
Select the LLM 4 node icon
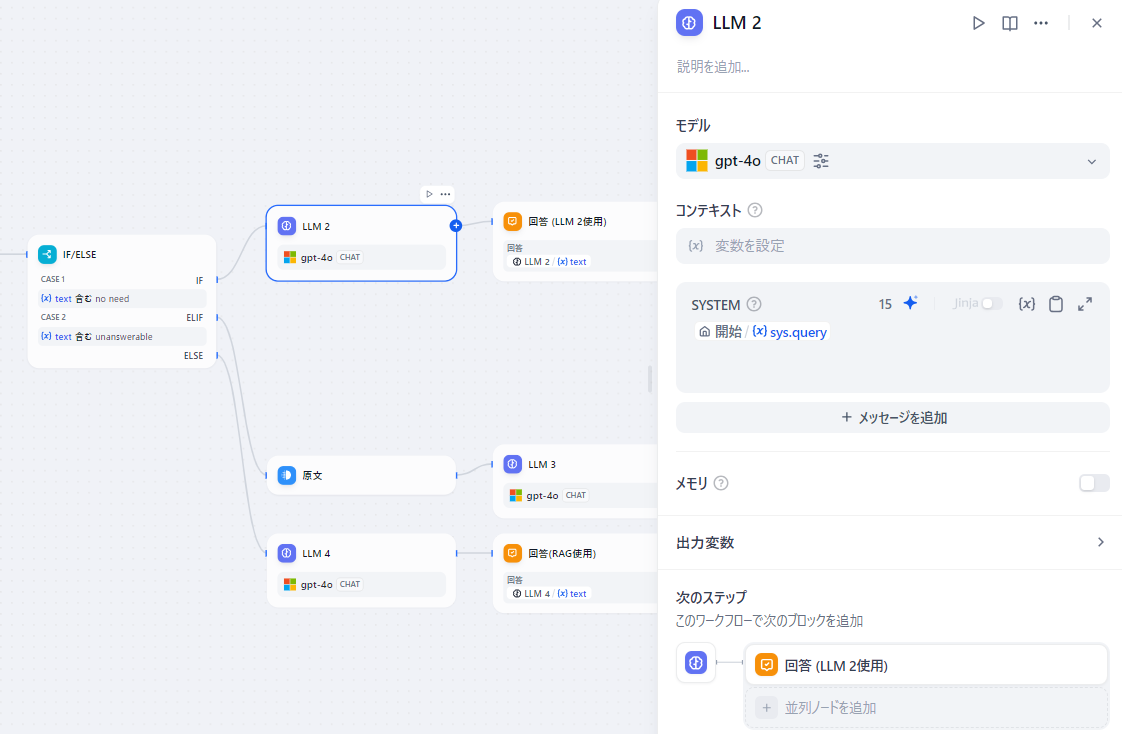[287, 553]
